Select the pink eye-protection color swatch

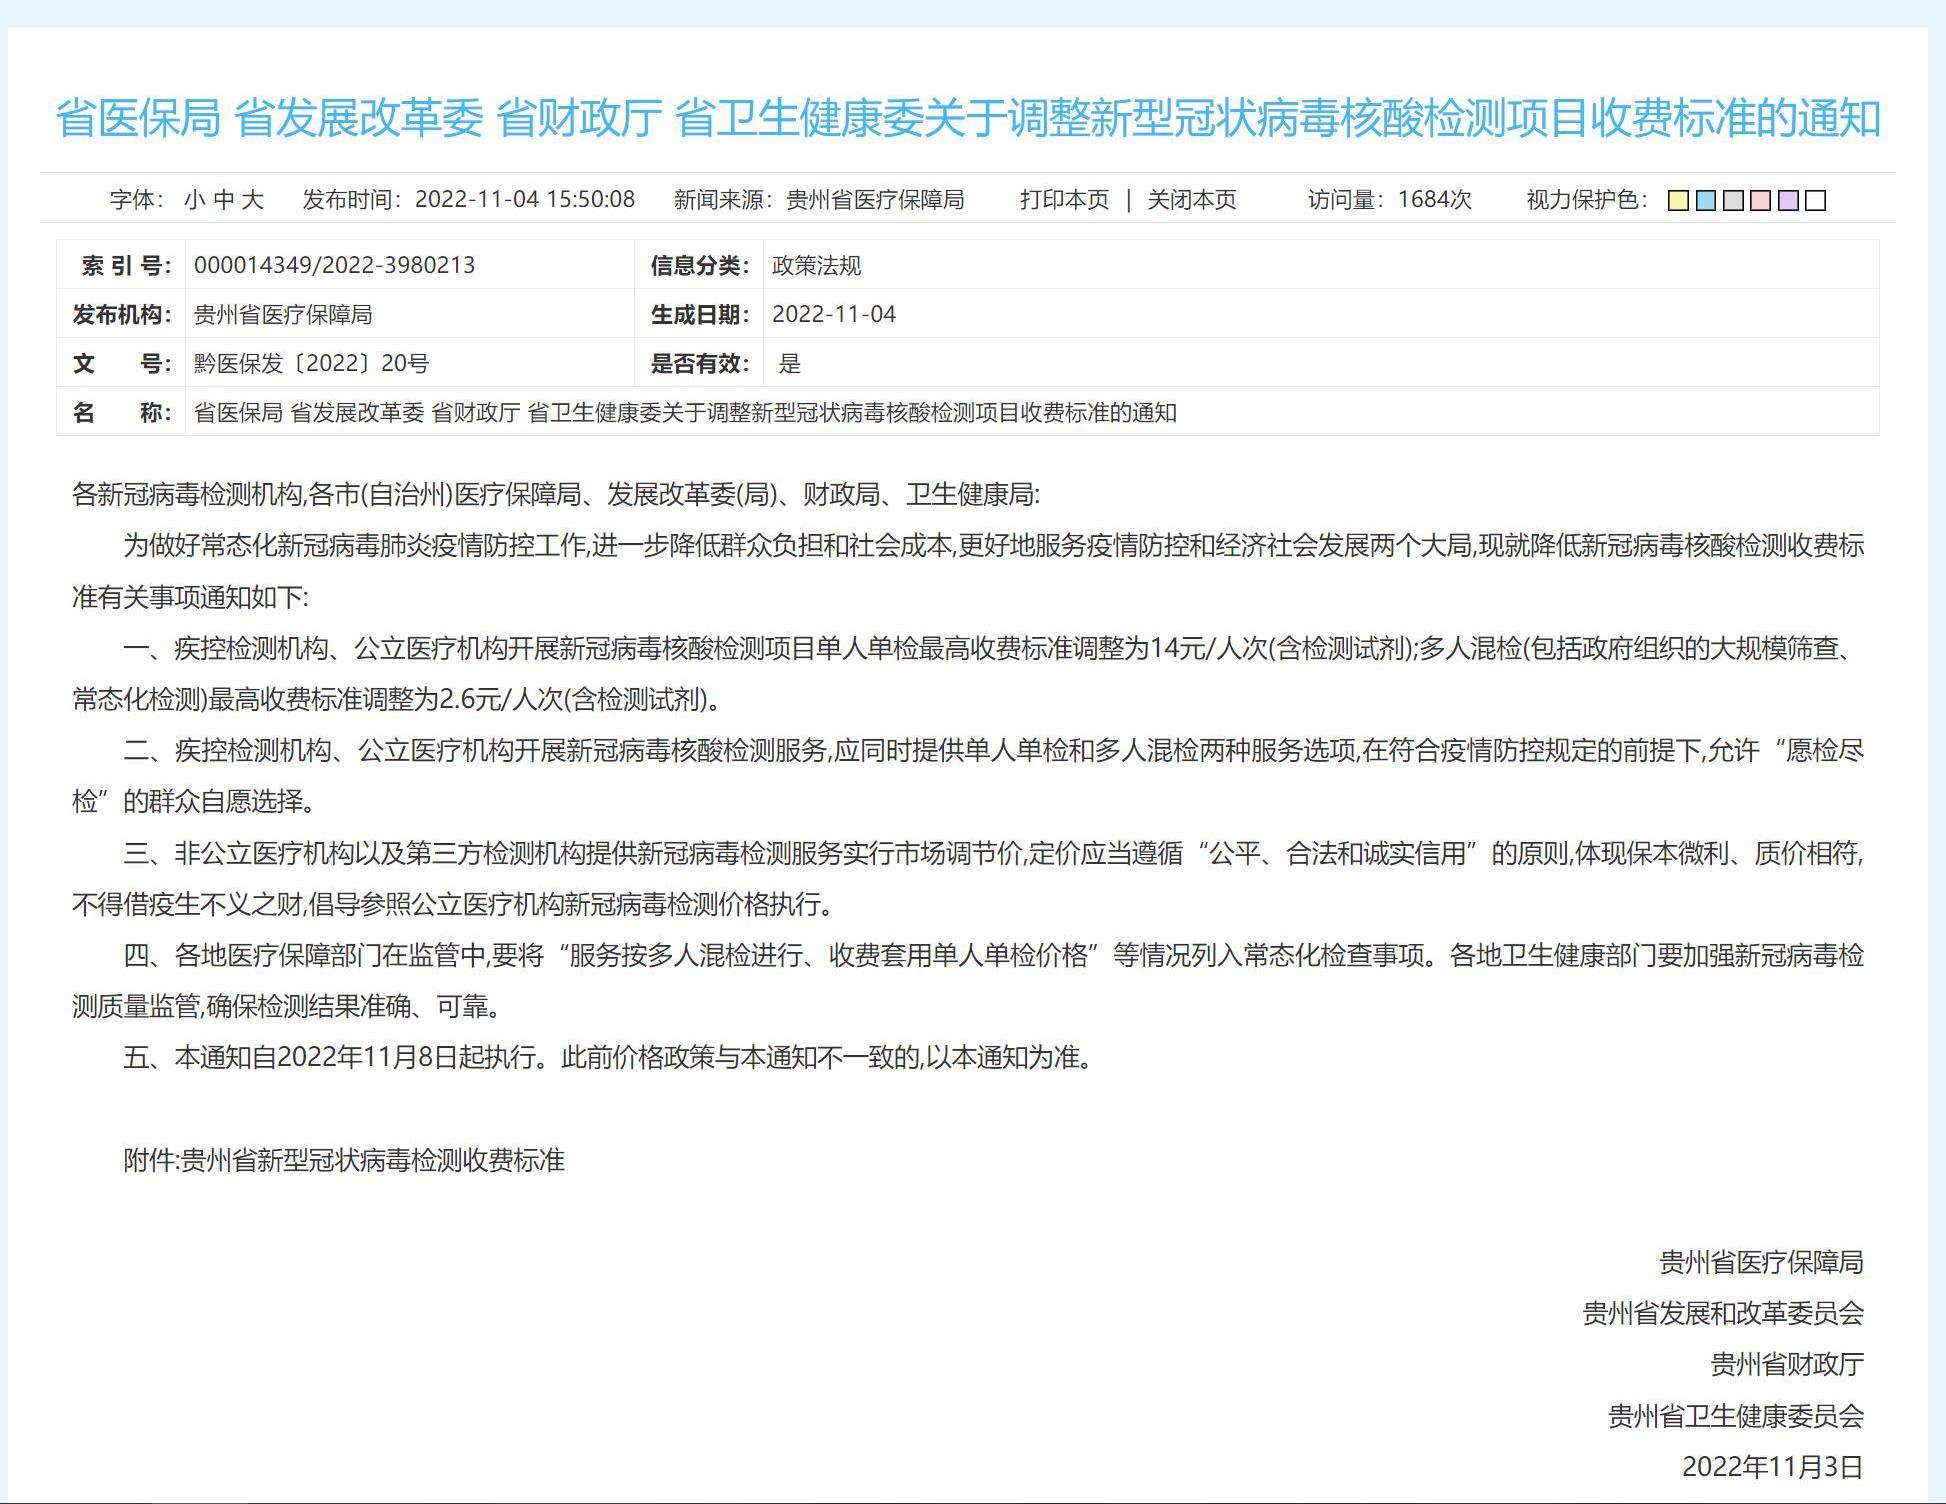click(x=1761, y=201)
